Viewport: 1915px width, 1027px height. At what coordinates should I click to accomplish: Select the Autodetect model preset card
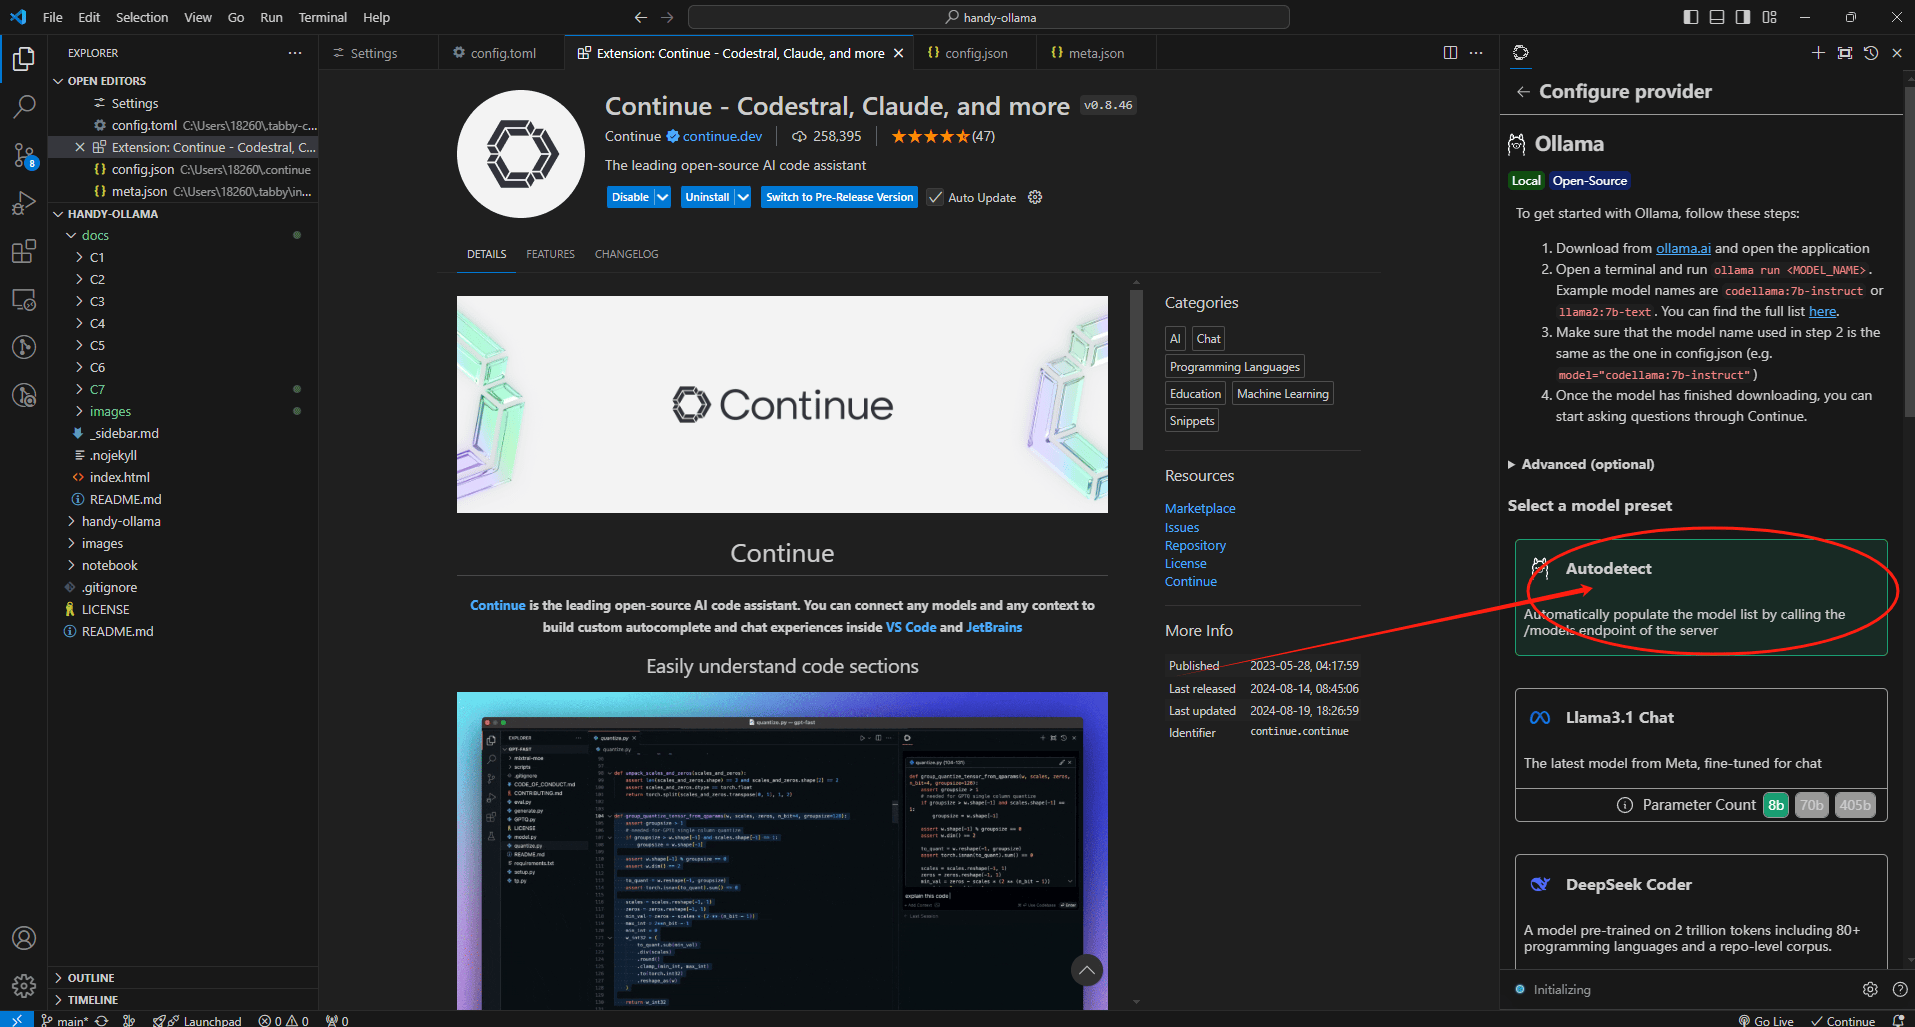pyautogui.click(x=1700, y=597)
